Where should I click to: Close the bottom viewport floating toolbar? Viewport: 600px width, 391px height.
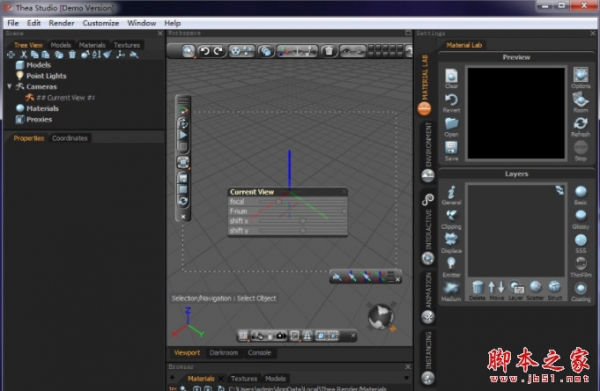tap(353, 336)
